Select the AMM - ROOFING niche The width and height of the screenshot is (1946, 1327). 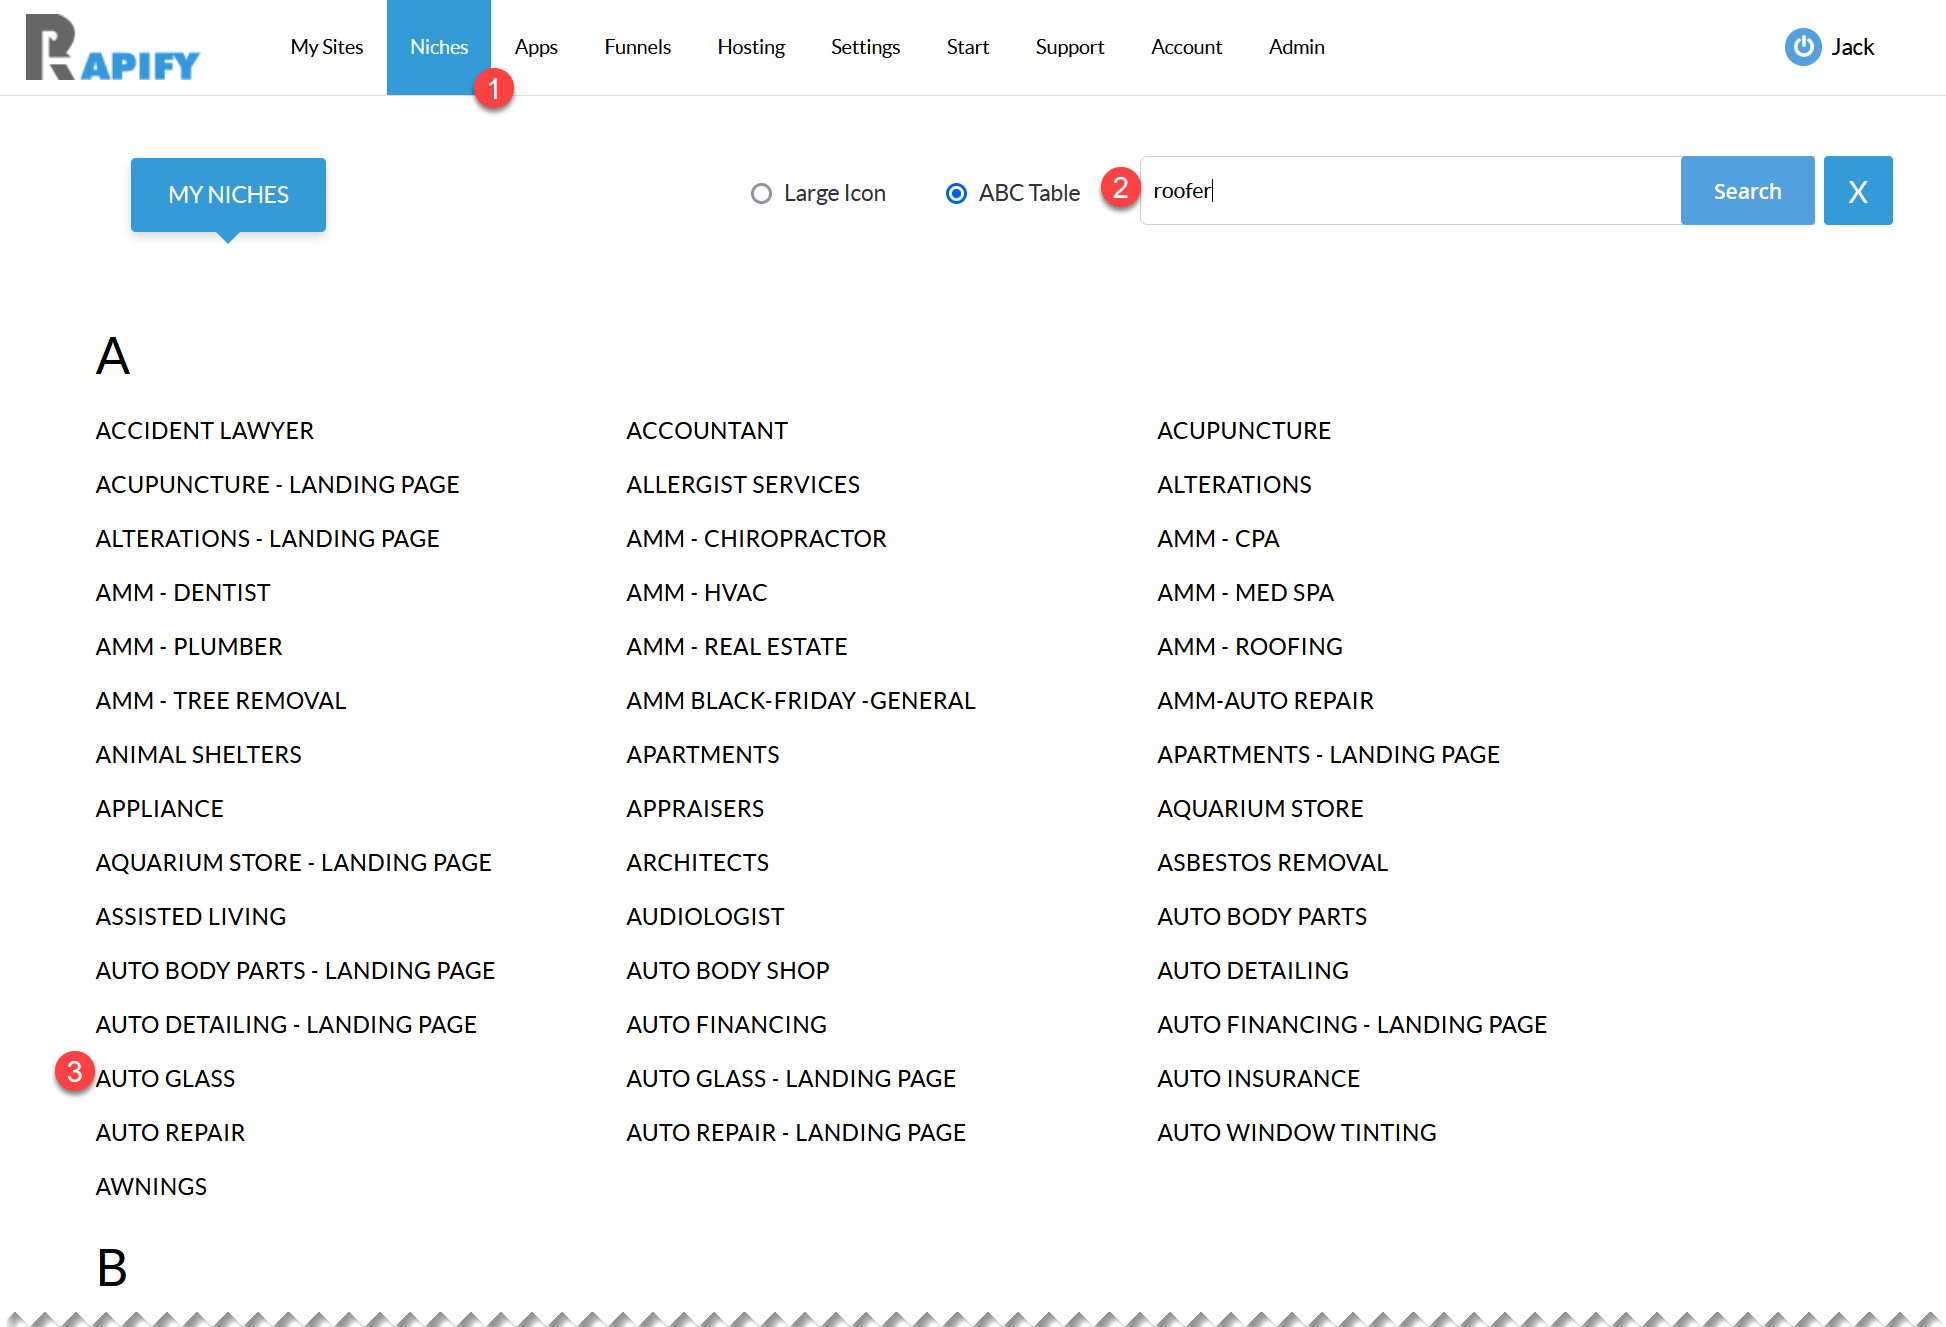1249,647
